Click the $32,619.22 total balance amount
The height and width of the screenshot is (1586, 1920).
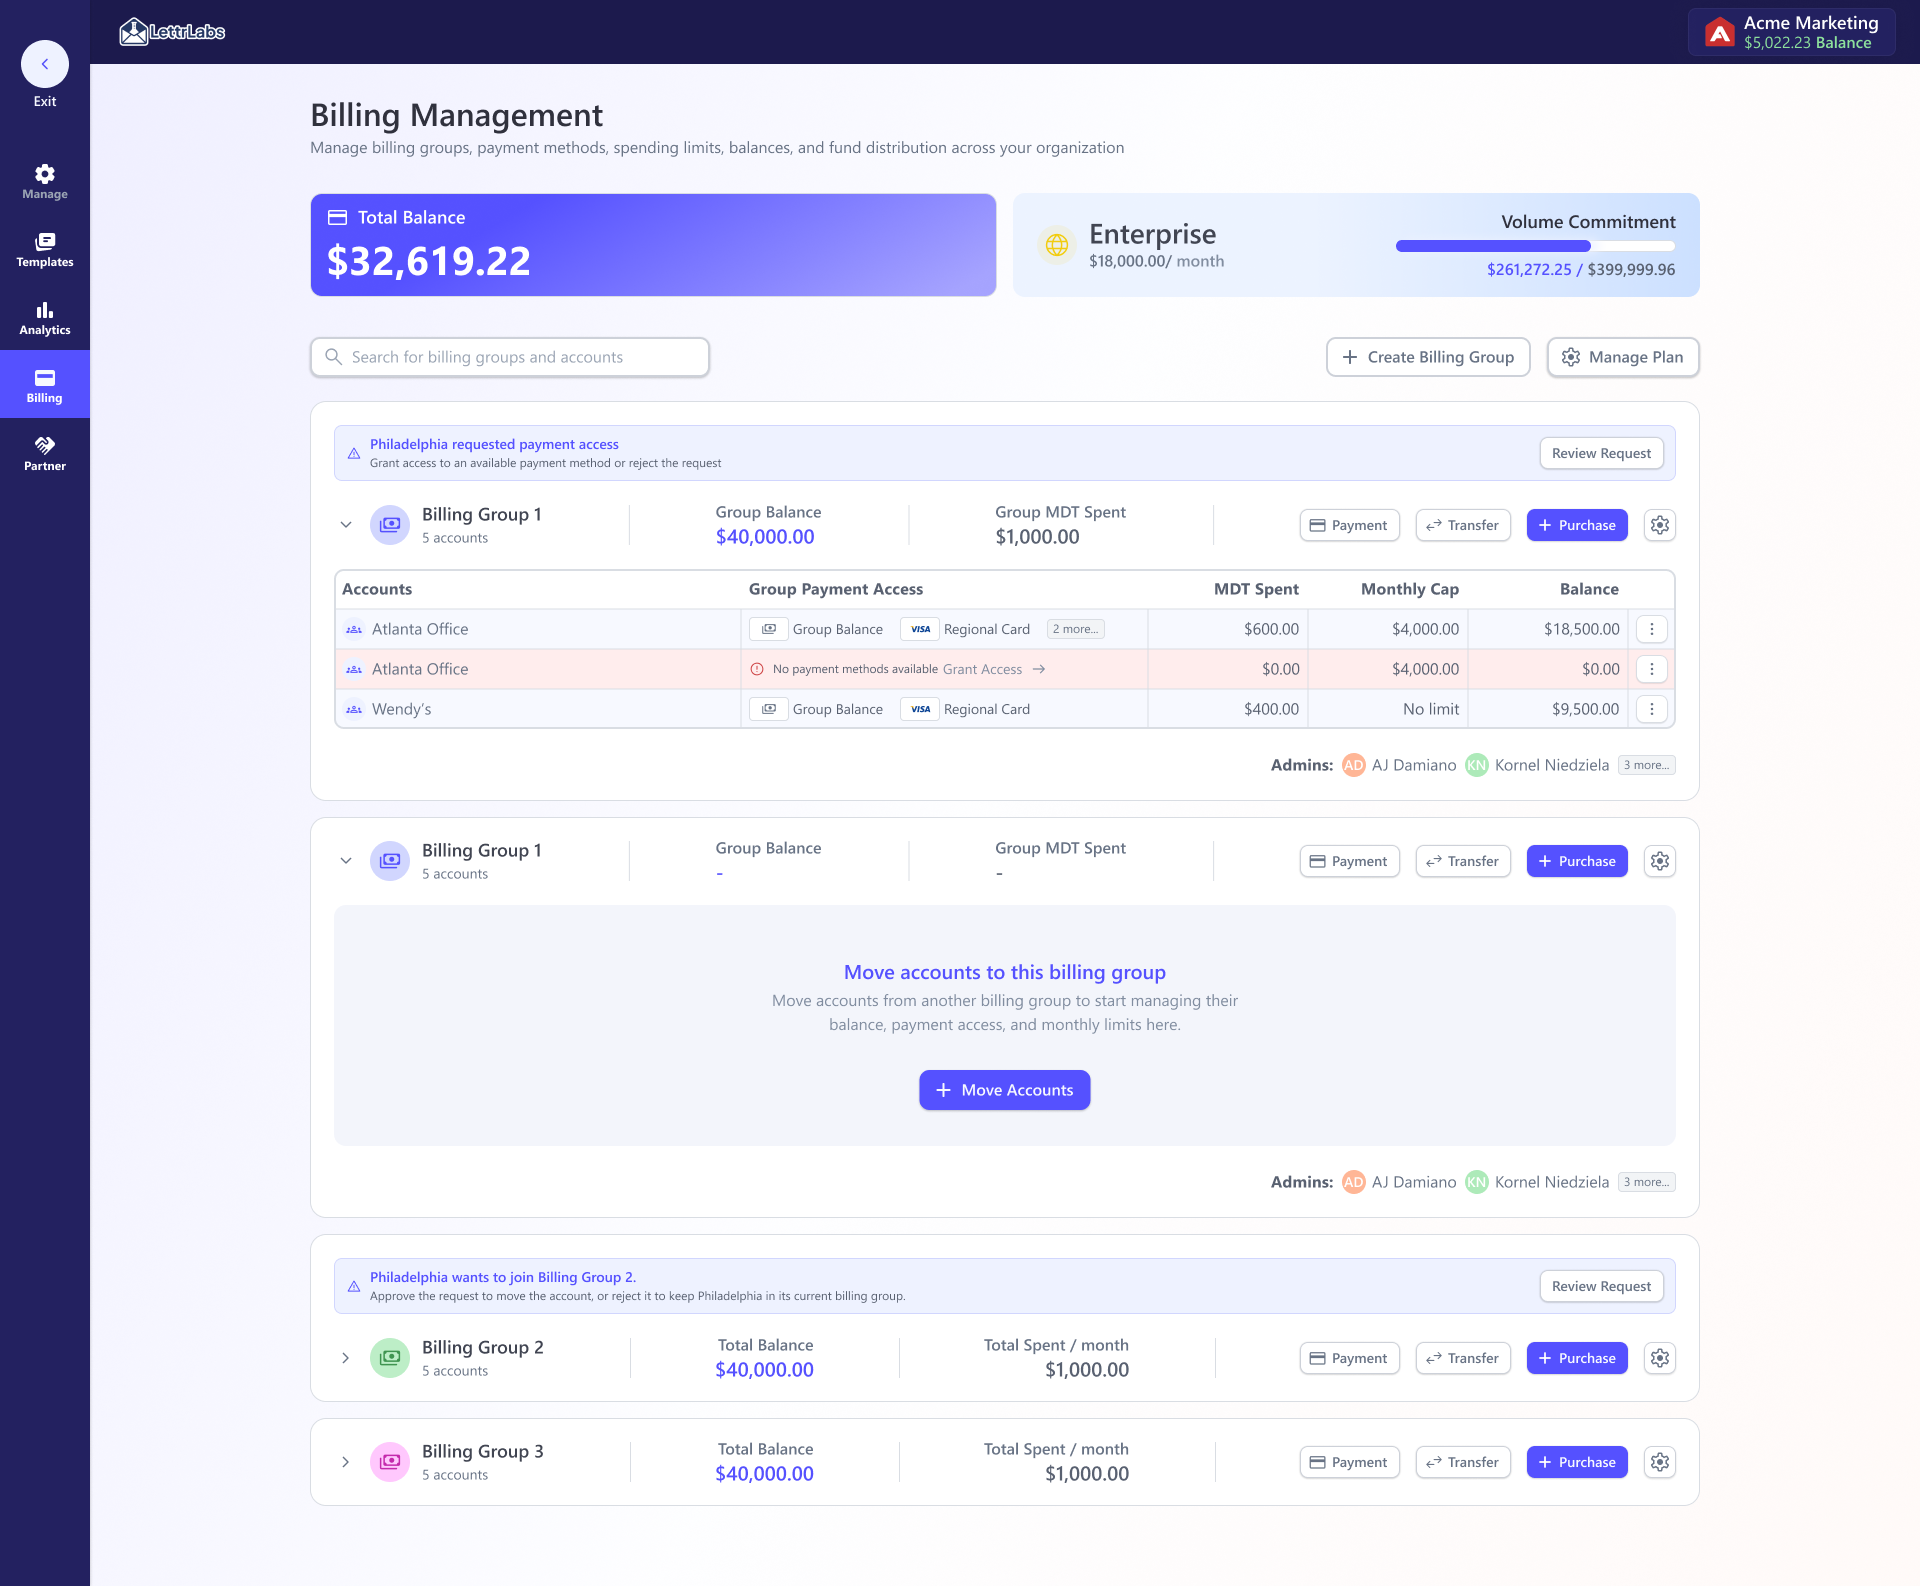(429, 261)
